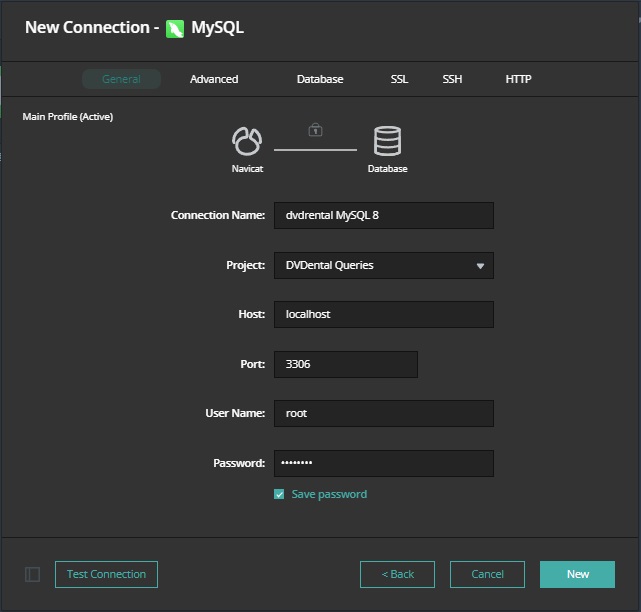Click the Host field containing localhost
Viewport: 641px width, 612px height.
(384, 314)
